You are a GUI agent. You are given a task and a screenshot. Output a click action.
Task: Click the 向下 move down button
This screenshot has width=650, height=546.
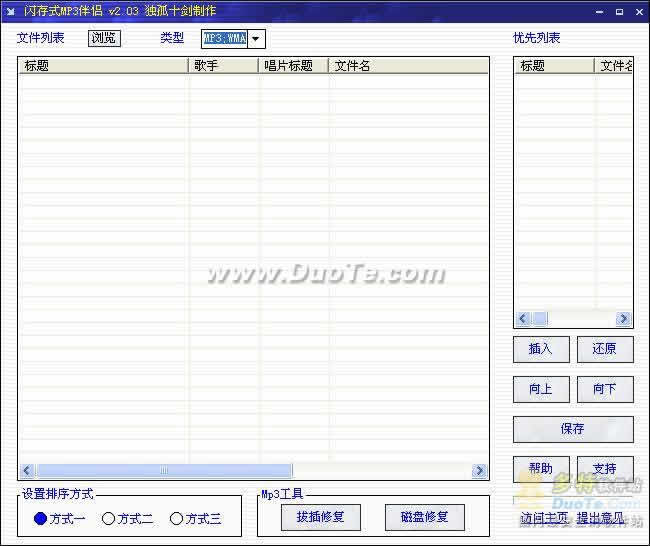[x=605, y=389]
